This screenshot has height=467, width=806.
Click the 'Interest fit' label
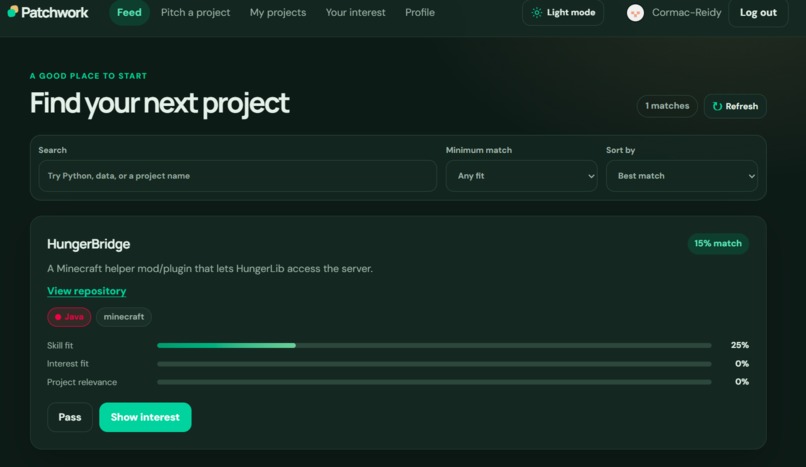point(67,364)
